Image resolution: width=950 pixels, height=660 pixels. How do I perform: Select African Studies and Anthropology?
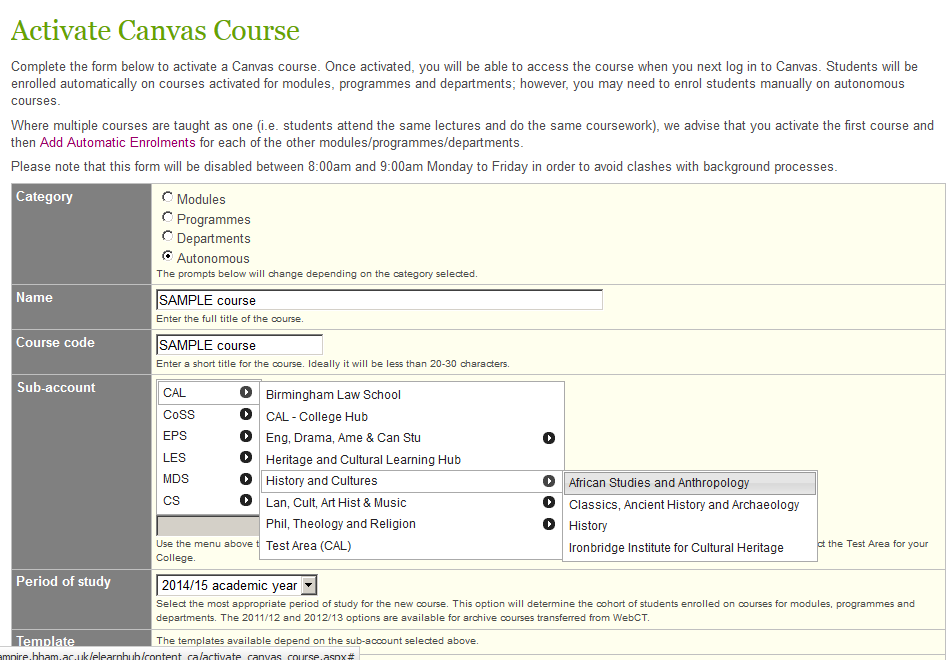point(659,483)
